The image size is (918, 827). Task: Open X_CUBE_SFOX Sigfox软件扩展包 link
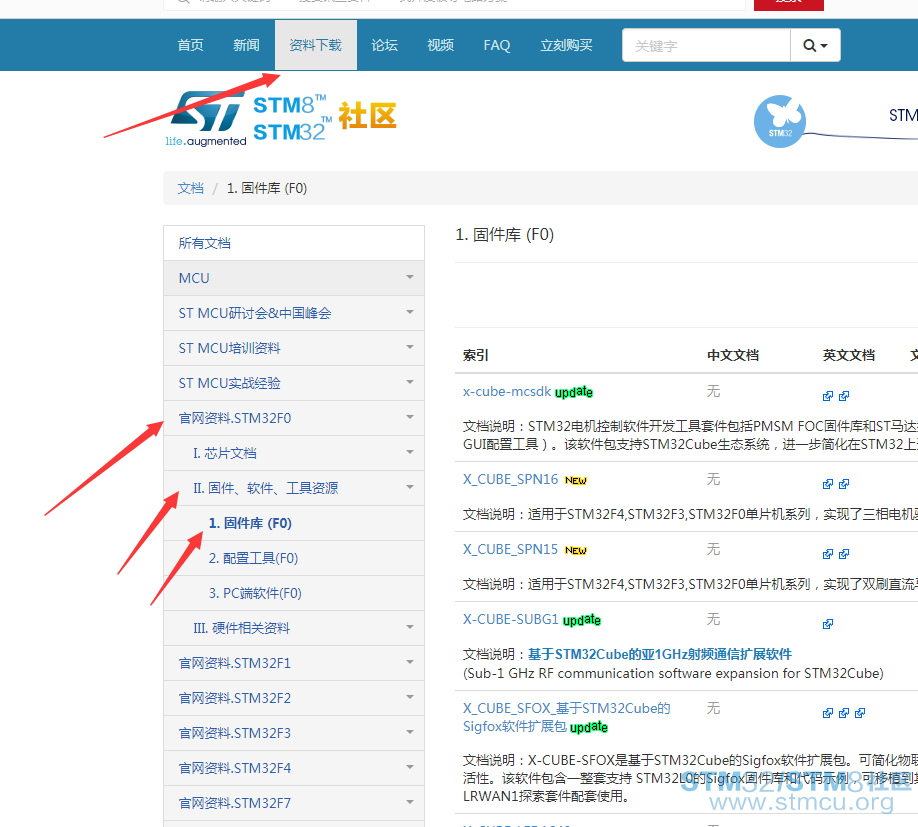(x=566, y=718)
